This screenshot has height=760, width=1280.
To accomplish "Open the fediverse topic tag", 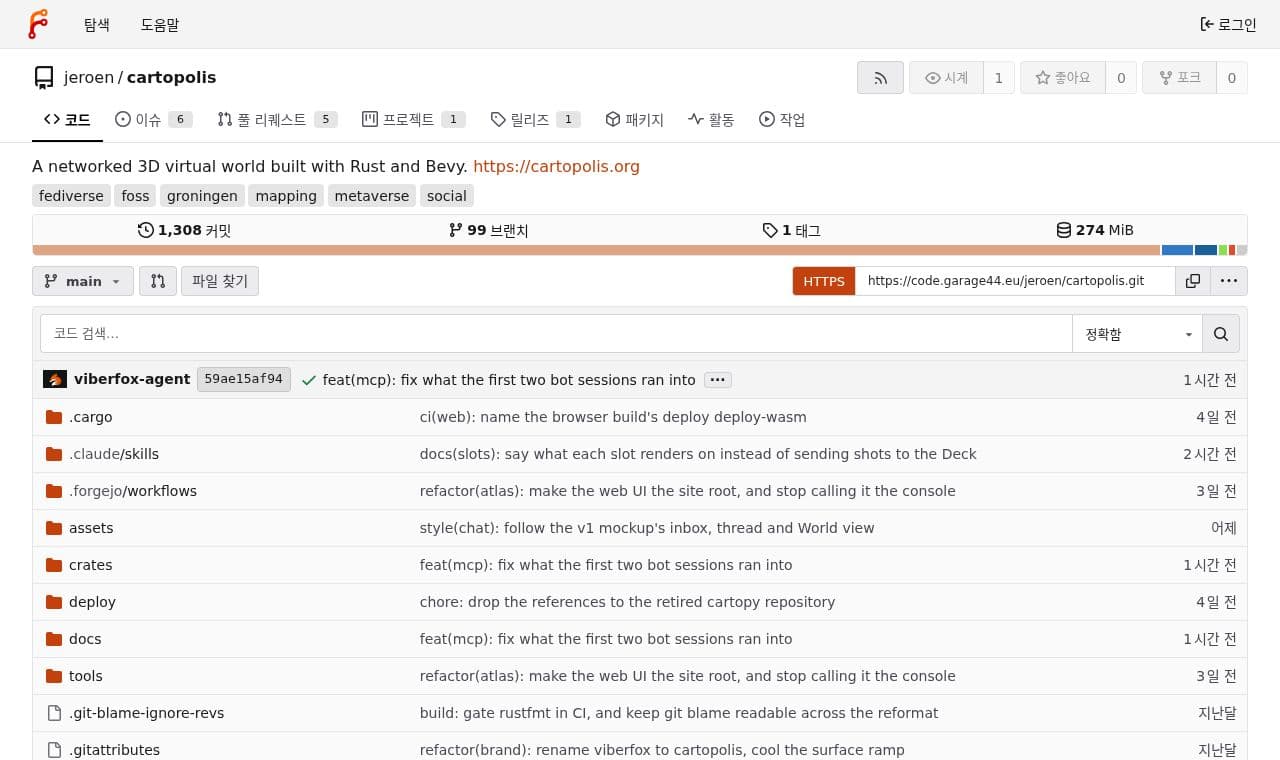I will click(71, 196).
